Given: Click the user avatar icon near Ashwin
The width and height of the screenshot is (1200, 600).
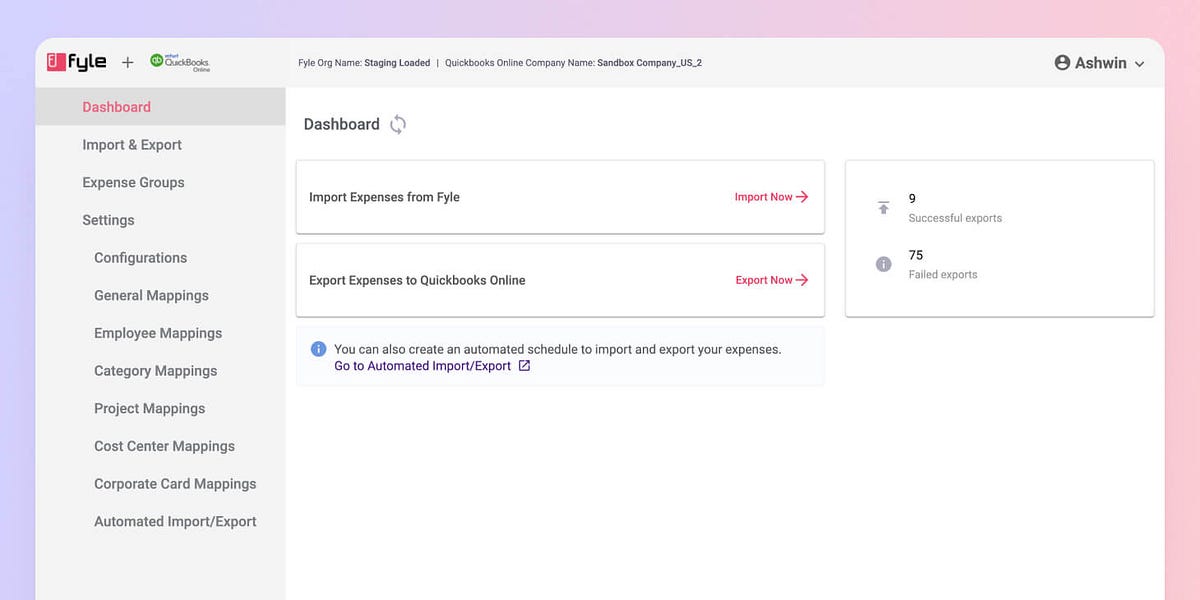Looking at the screenshot, I should tap(1062, 62).
